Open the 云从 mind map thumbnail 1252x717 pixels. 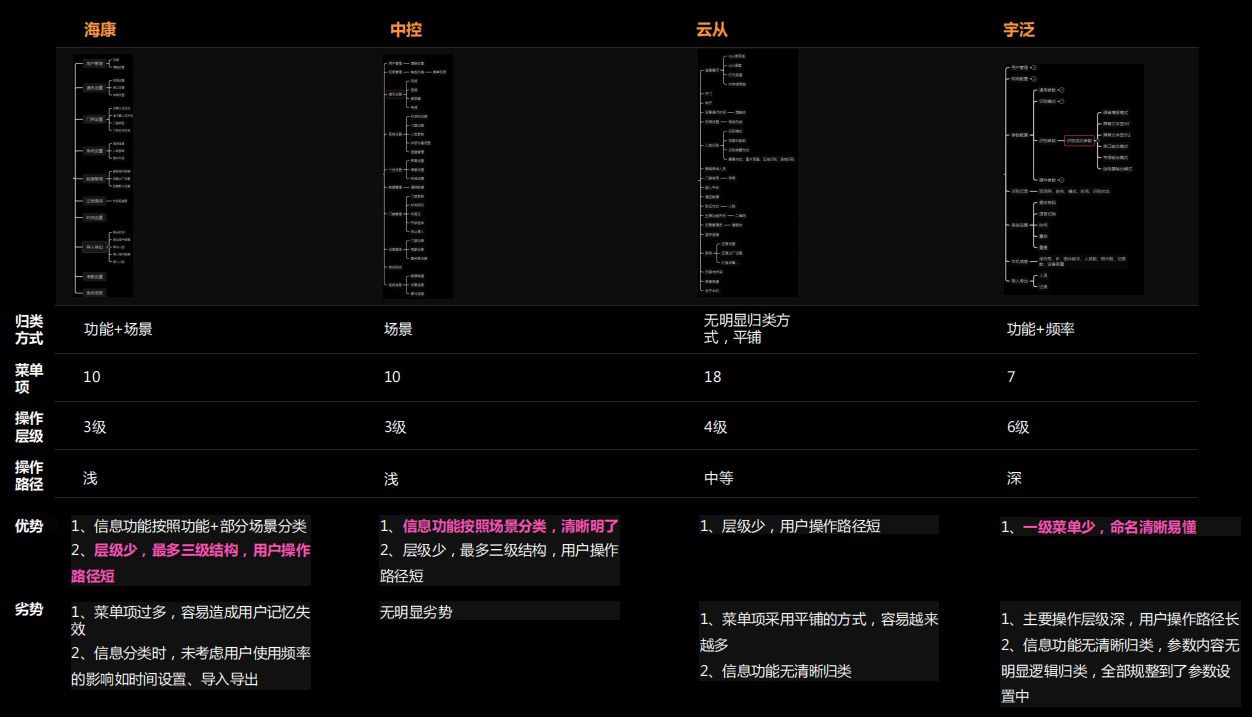[748, 174]
